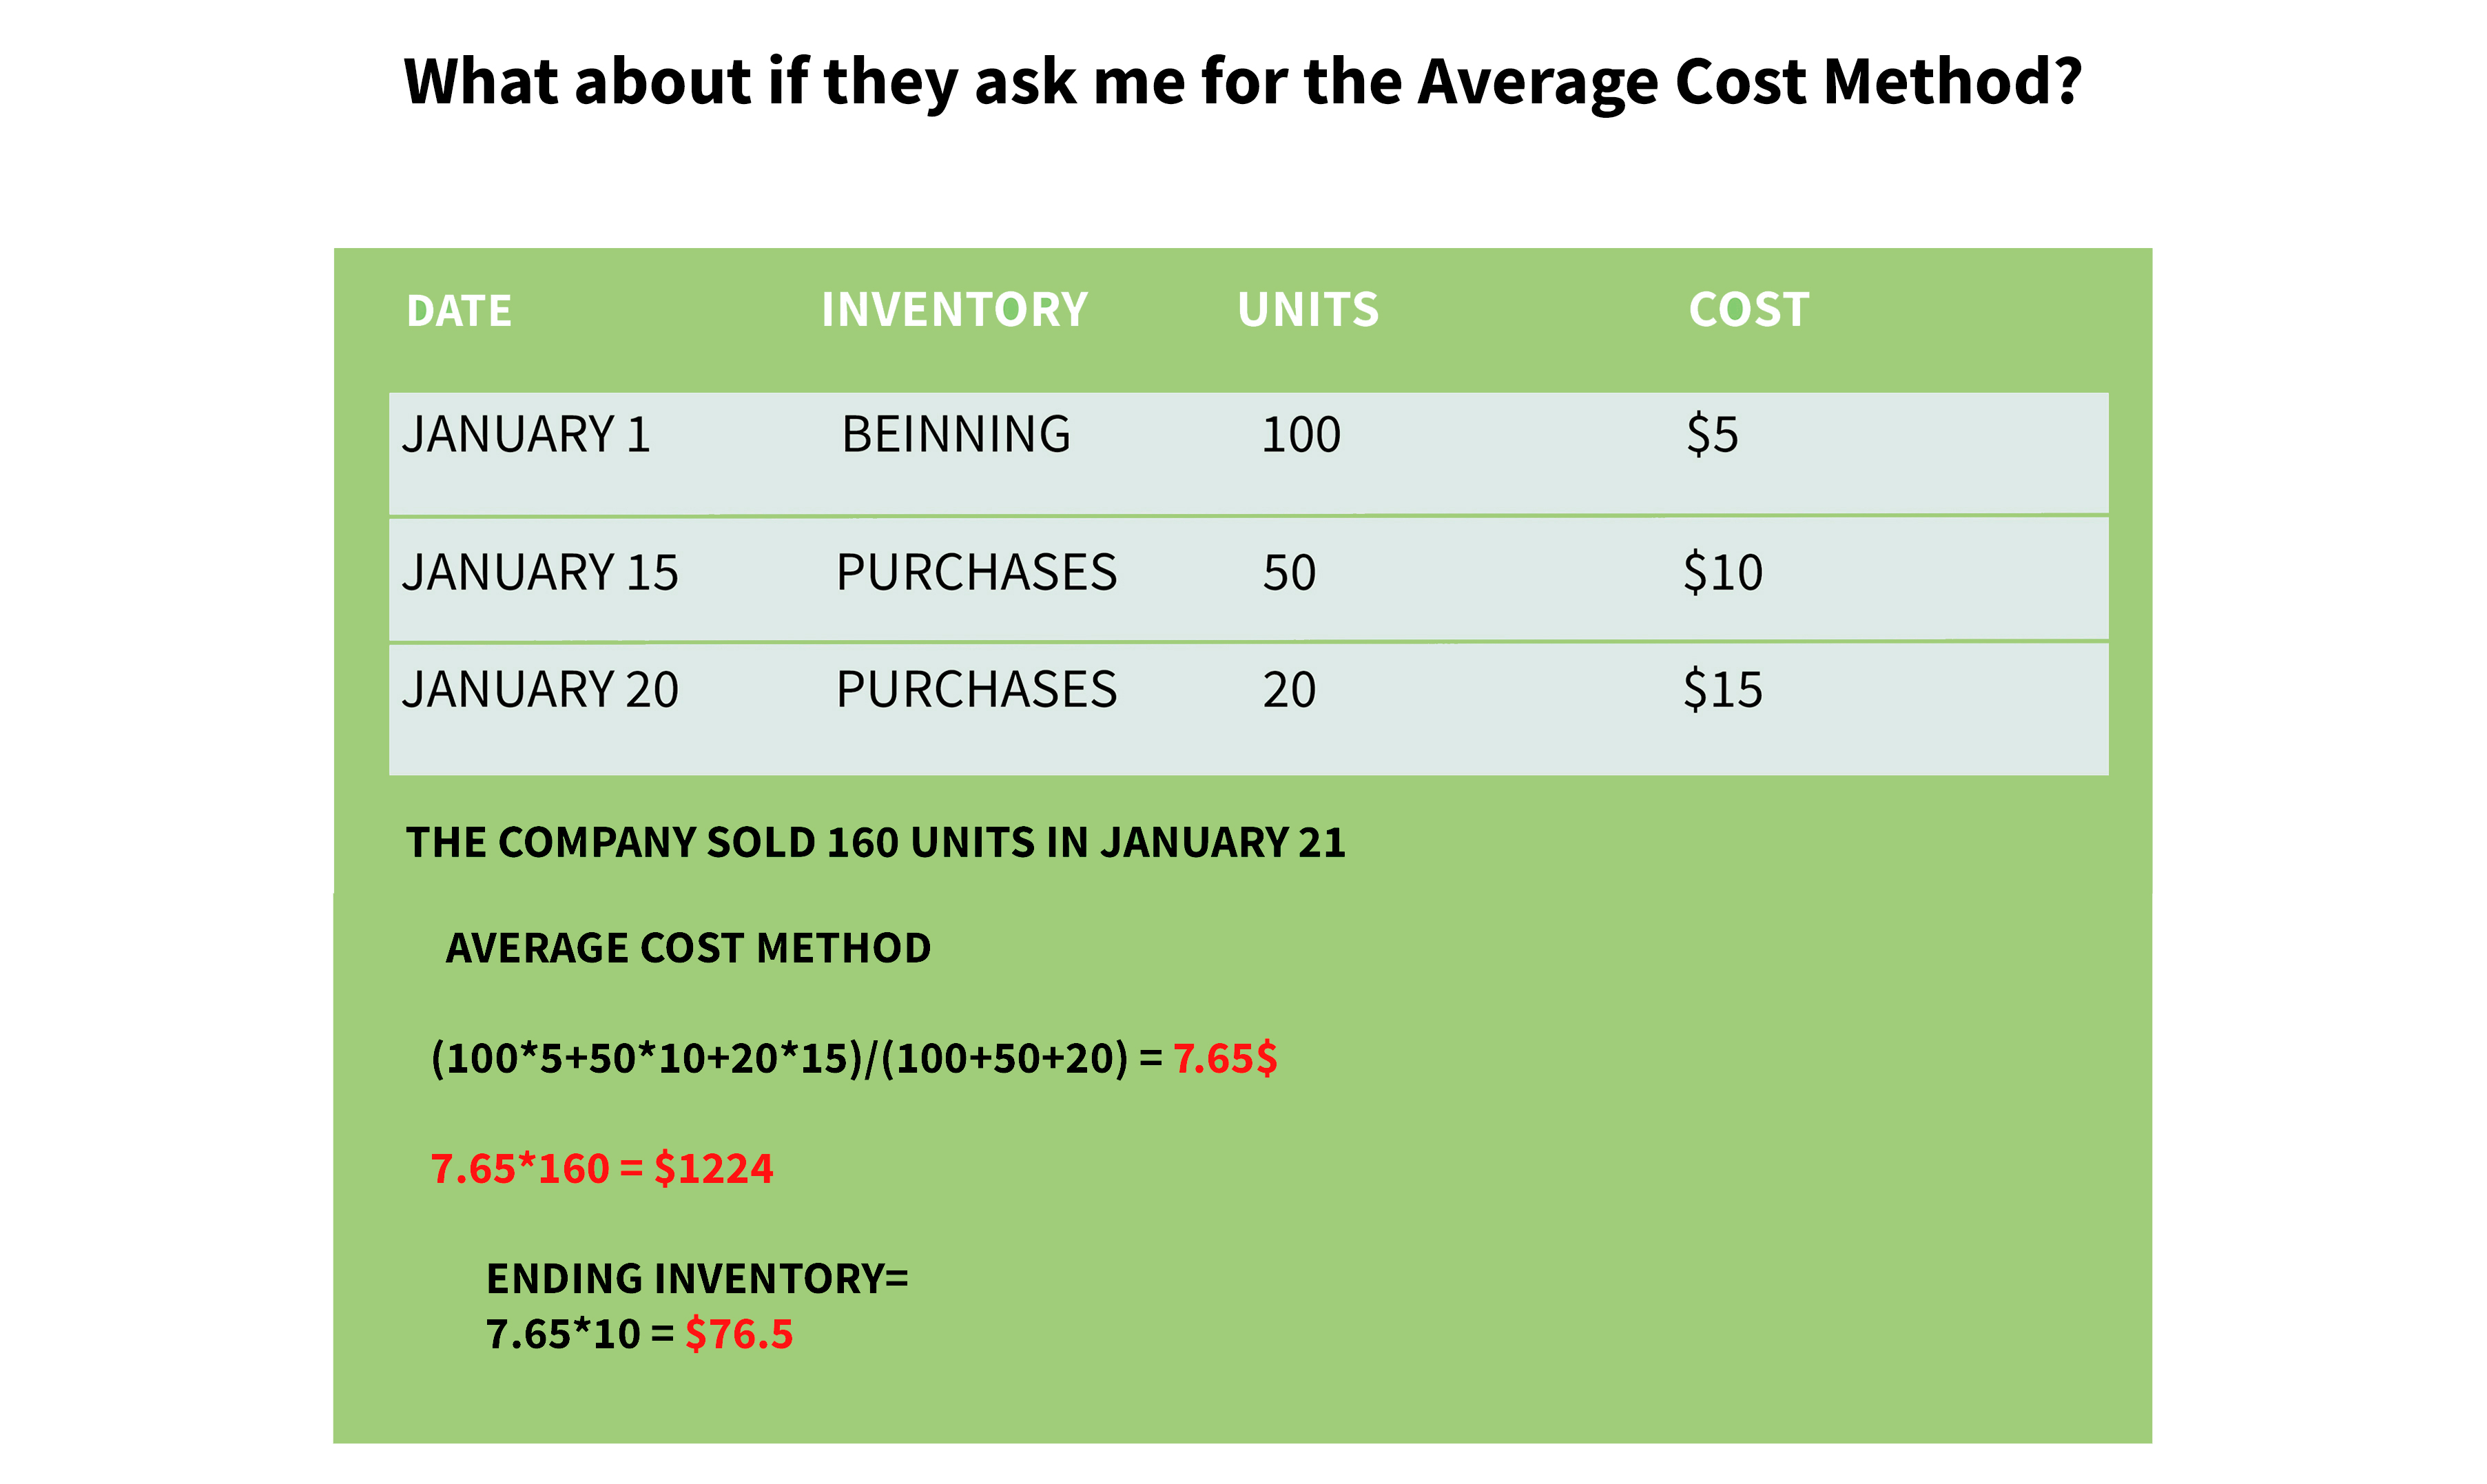This screenshot has width=2487, height=1484.
Task: Select the COST column header
Action: (1749, 310)
